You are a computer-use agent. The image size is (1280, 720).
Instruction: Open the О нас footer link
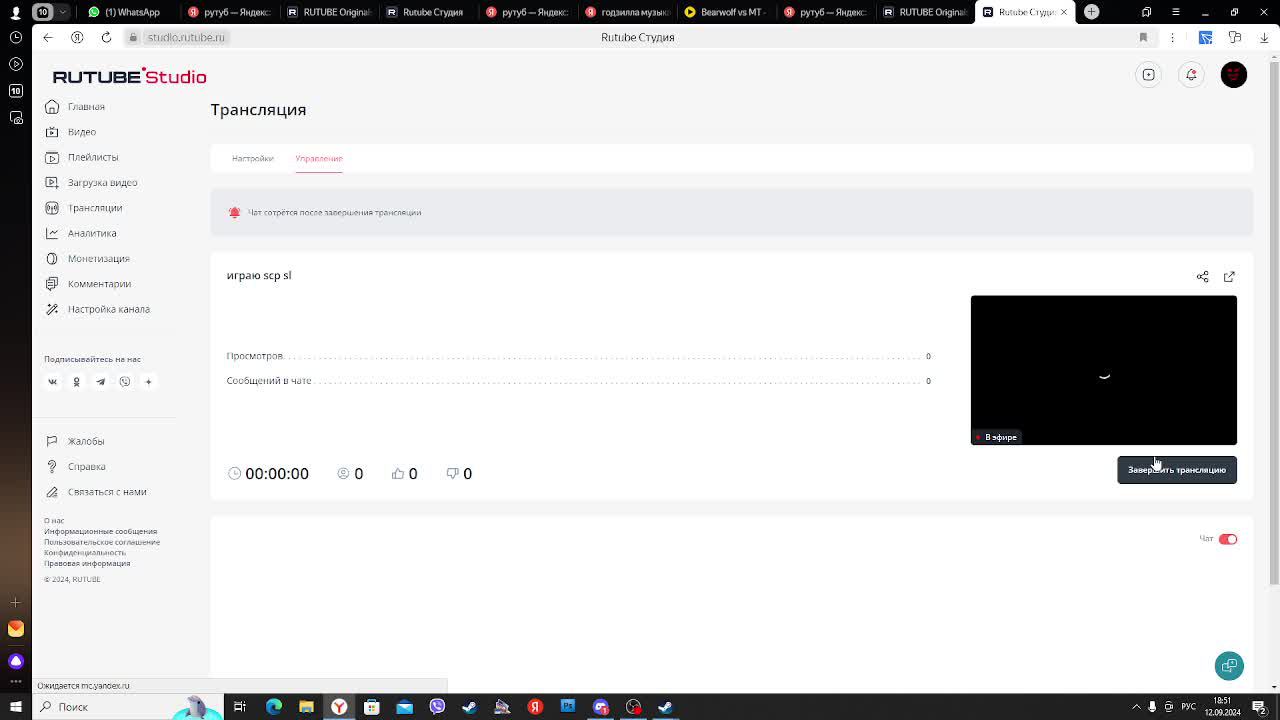click(x=54, y=521)
